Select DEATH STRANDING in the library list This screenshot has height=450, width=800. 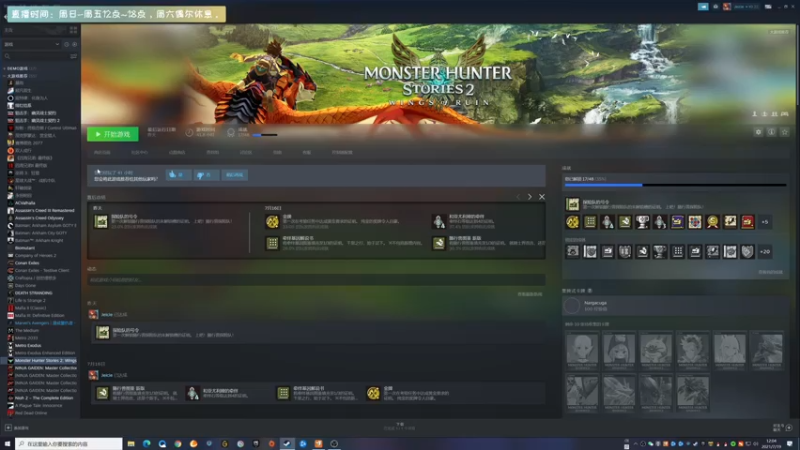tap(33, 293)
